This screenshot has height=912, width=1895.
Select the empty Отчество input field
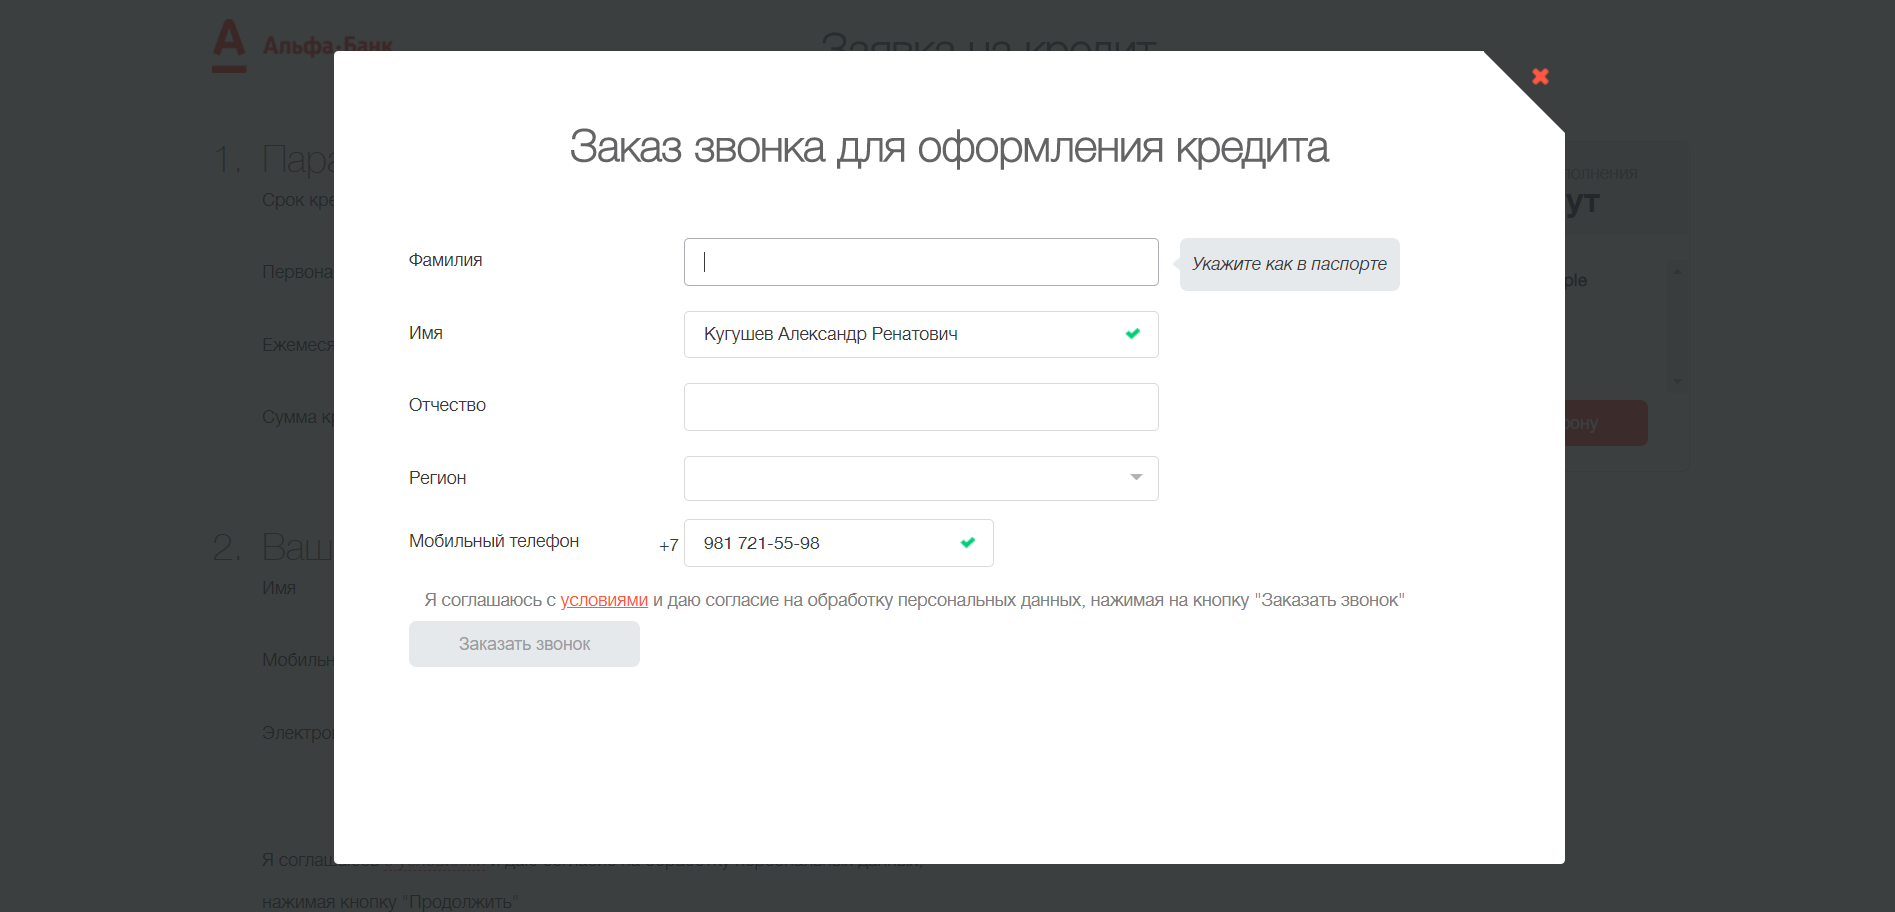click(920, 407)
